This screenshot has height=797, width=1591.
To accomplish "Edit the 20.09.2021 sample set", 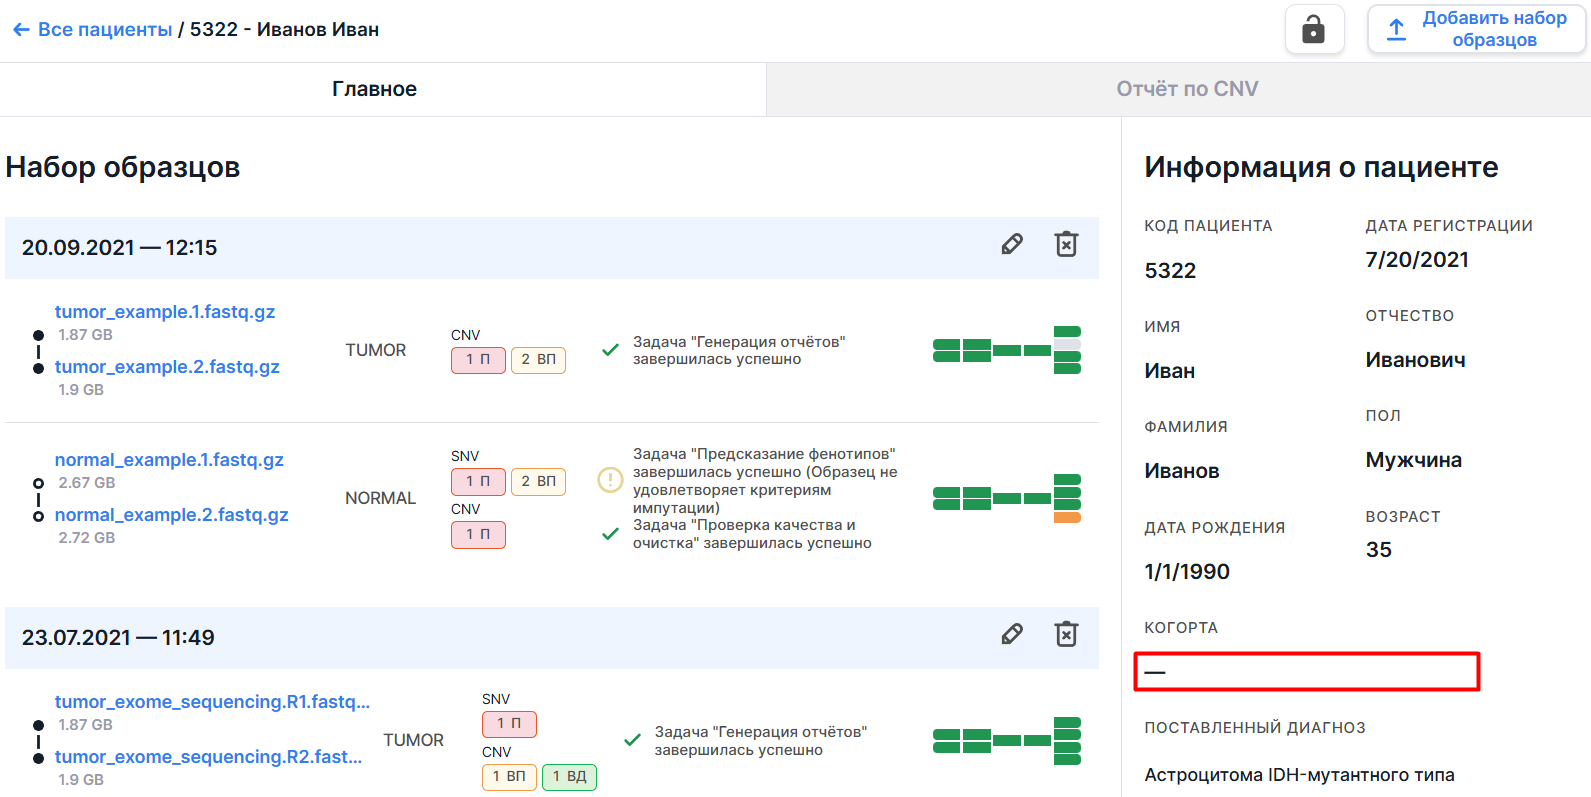I will 1012,245.
